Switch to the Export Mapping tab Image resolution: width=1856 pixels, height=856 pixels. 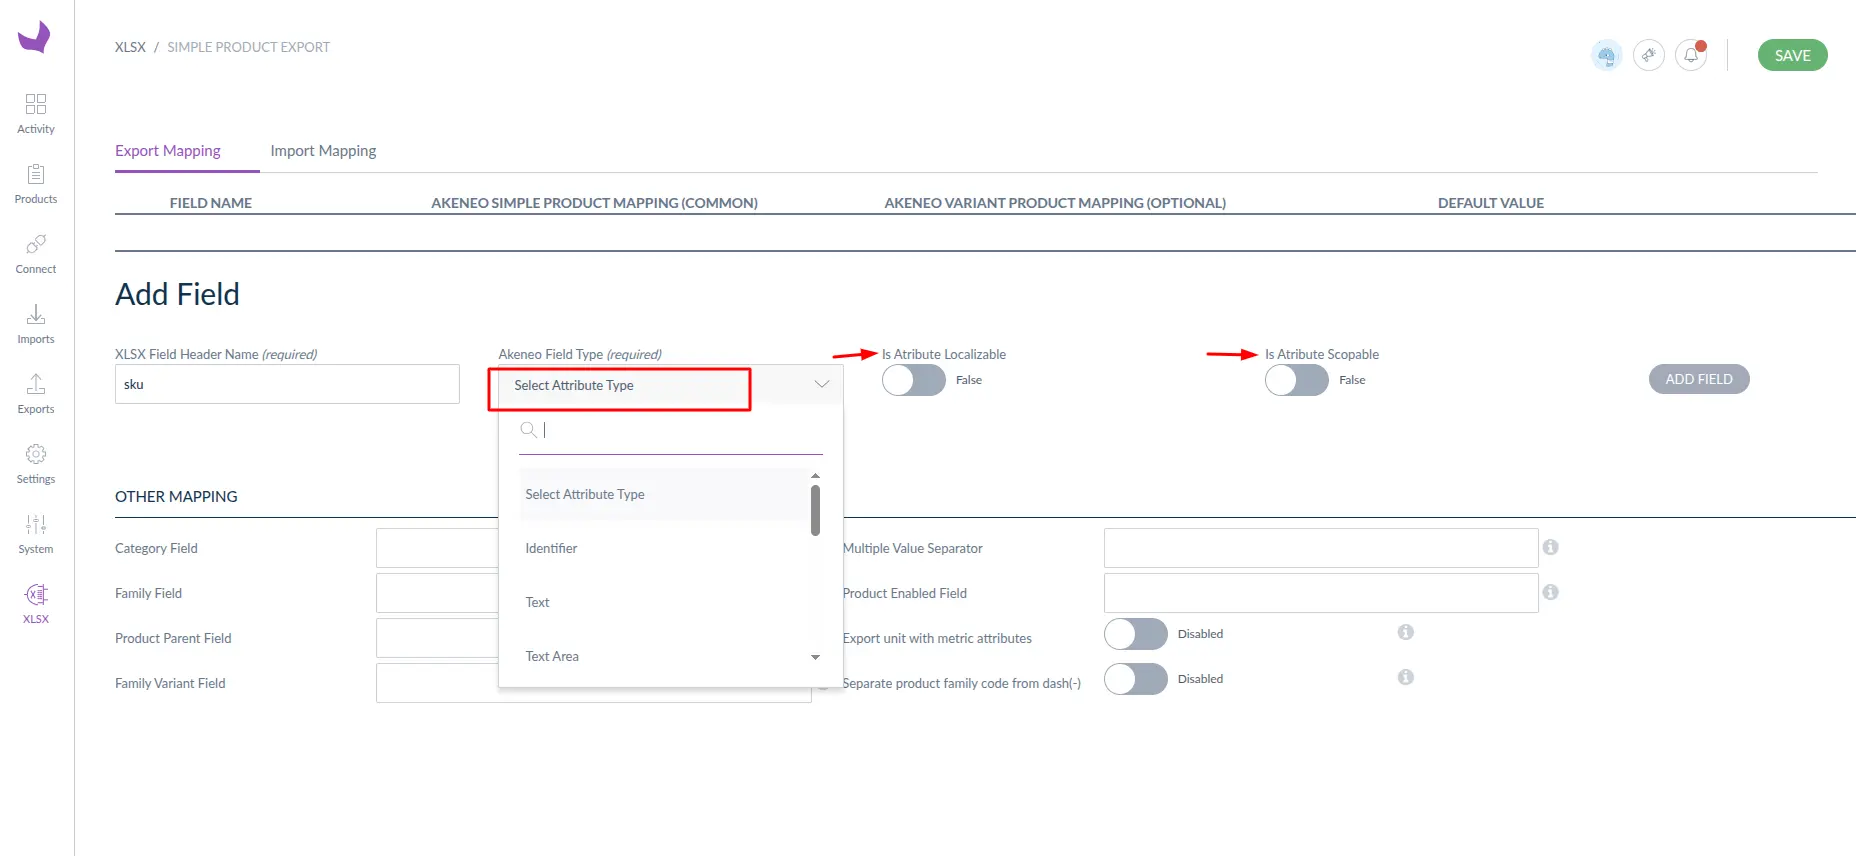coord(168,151)
